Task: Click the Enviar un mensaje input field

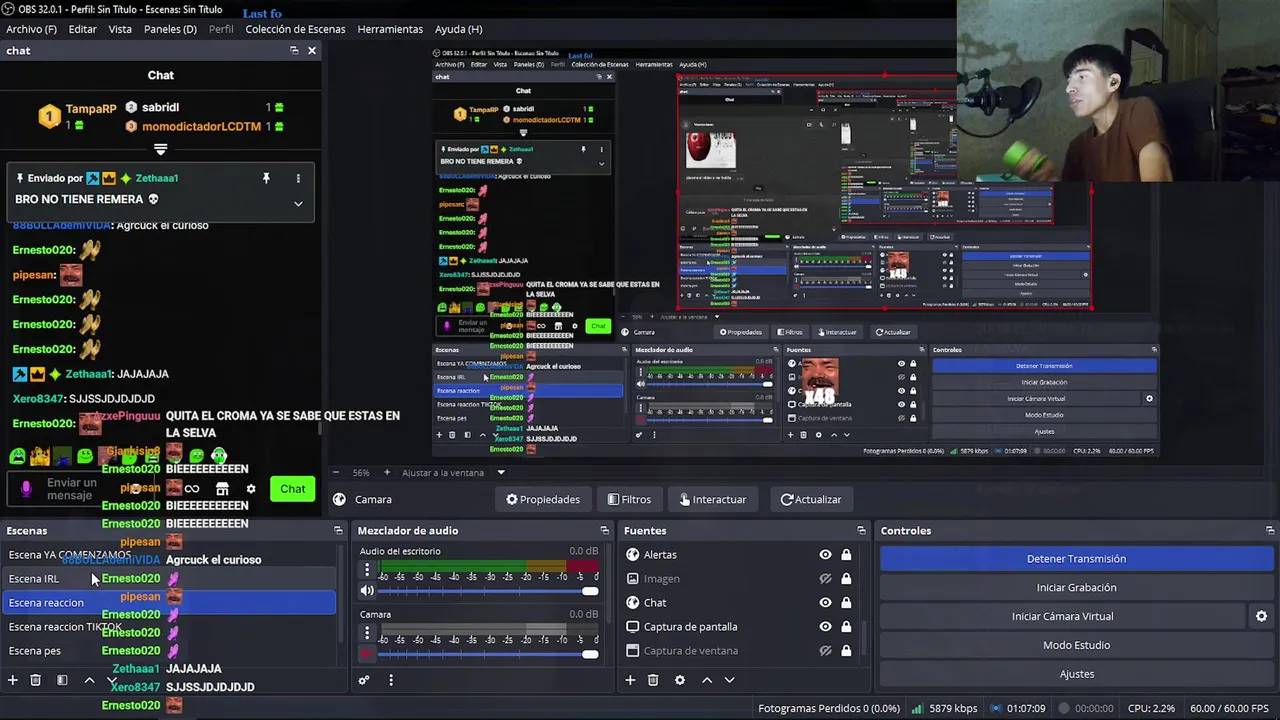Action: click(x=71, y=489)
